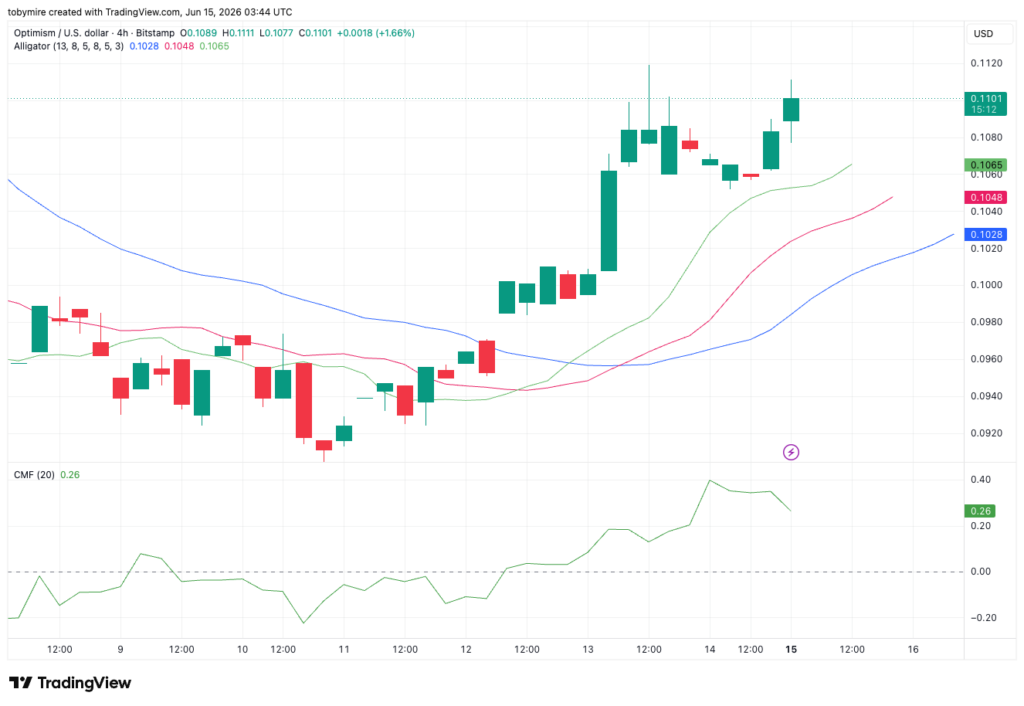This screenshot has height=706, width=1024.
Task: Click the tall green breakout candle near 13
Action: pyautogui.click(x=609, y=221)
